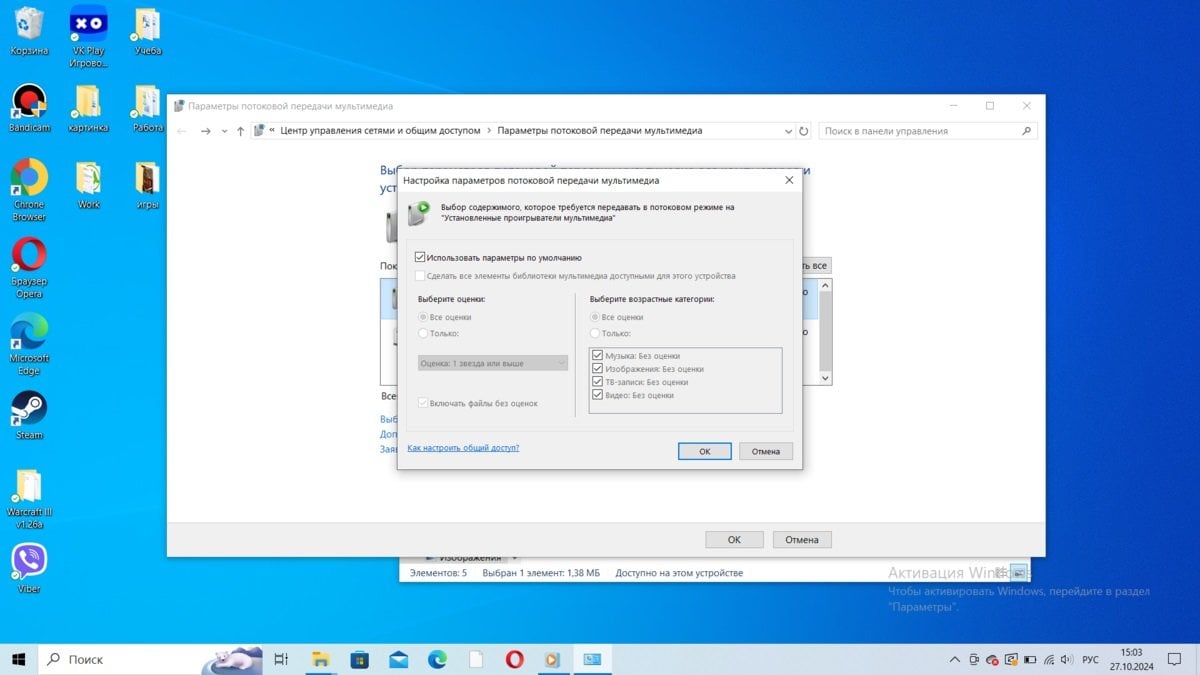The height and width of the screenshot is (675, 1200).
Task: Open clock showing 15:03 27.10.2024
Action: pyautogui.click(x=1131, y=659)
